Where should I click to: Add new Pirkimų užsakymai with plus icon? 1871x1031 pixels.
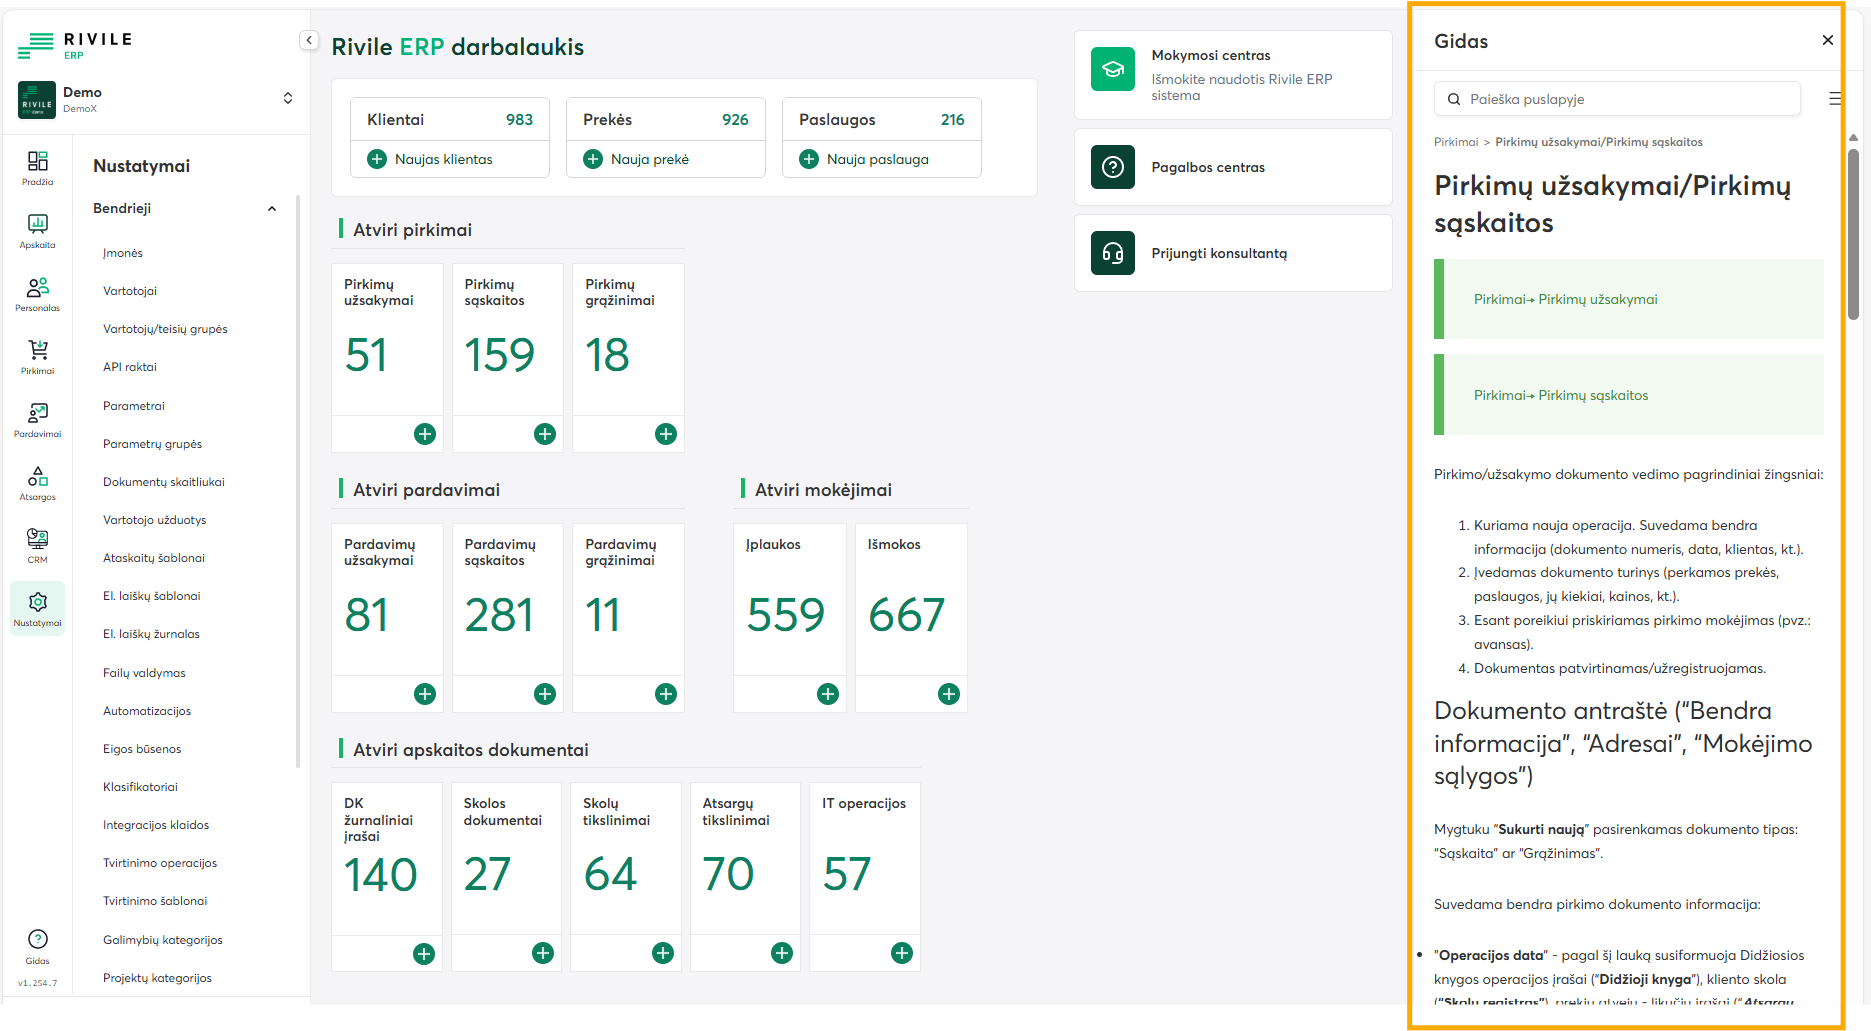pyautogui.click(x=425, y=434)
